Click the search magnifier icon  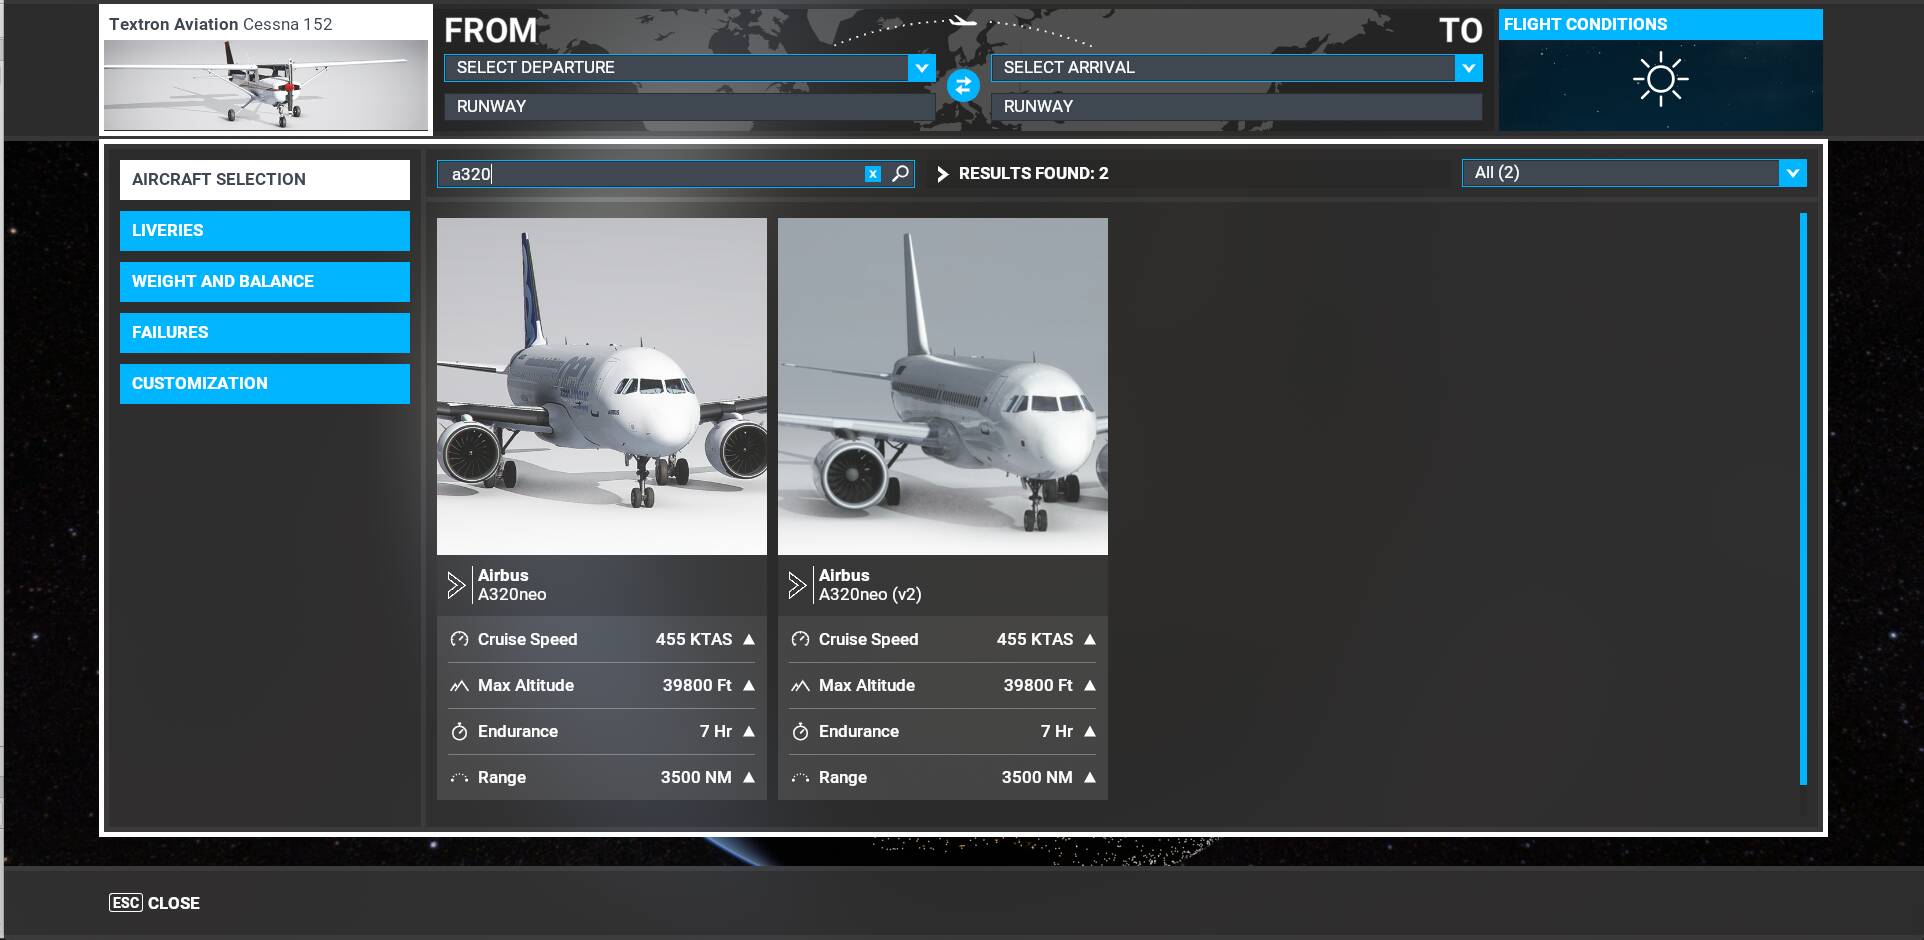(x=897, y=173)
